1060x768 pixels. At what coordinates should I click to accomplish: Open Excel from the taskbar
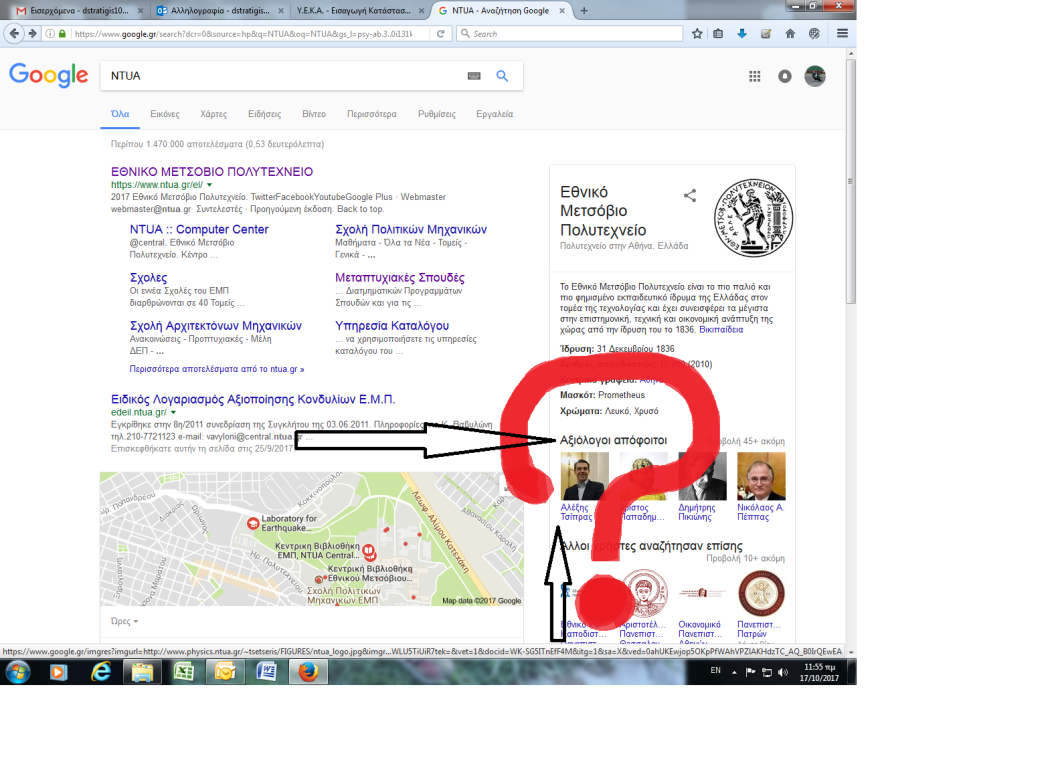click(183, 672)
